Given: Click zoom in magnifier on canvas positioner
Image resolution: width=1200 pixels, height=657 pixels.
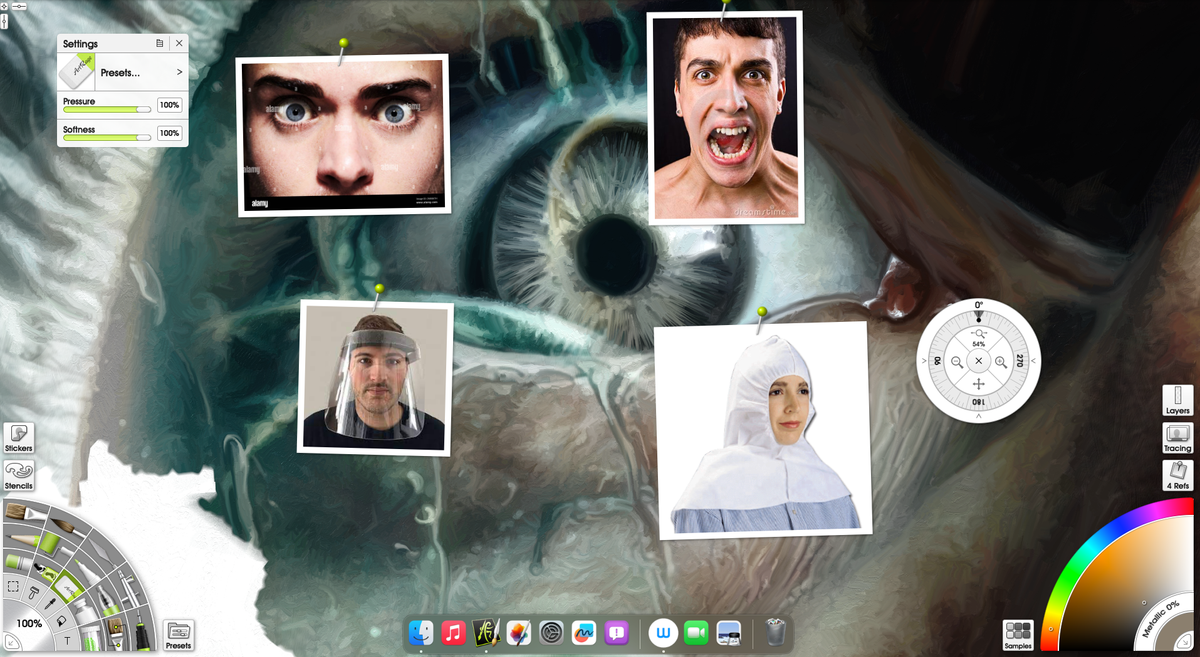Looking at the screenshot, I should click(1001, 361).
